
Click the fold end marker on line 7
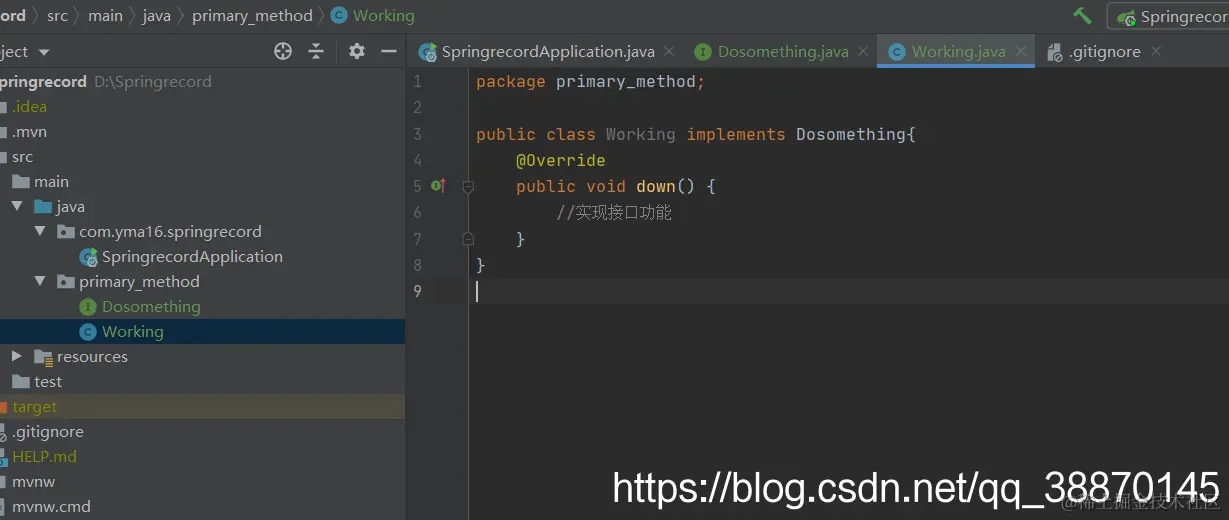pyautogui.click(x=467, y=239)
